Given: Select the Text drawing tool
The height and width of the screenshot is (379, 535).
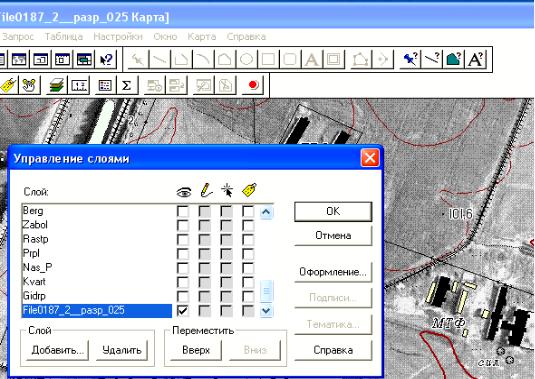Looking at the screenshot, I should point(312,60).
